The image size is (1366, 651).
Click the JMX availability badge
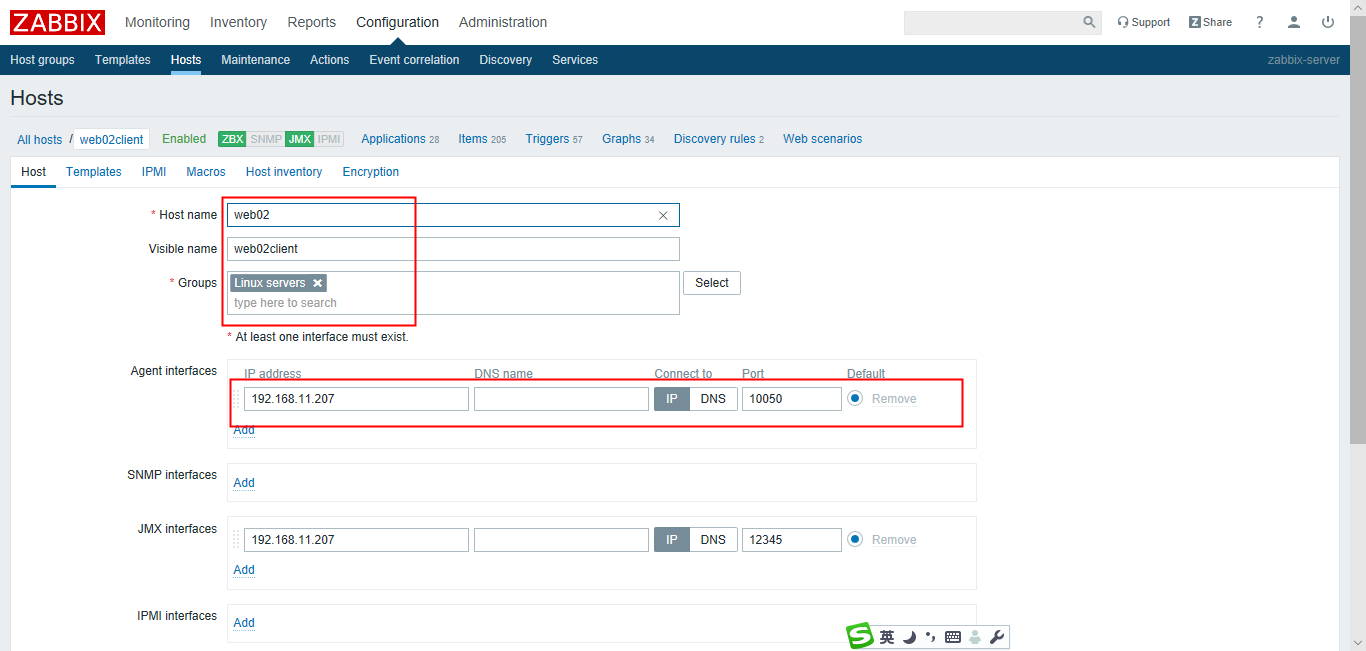click(299, 139)
